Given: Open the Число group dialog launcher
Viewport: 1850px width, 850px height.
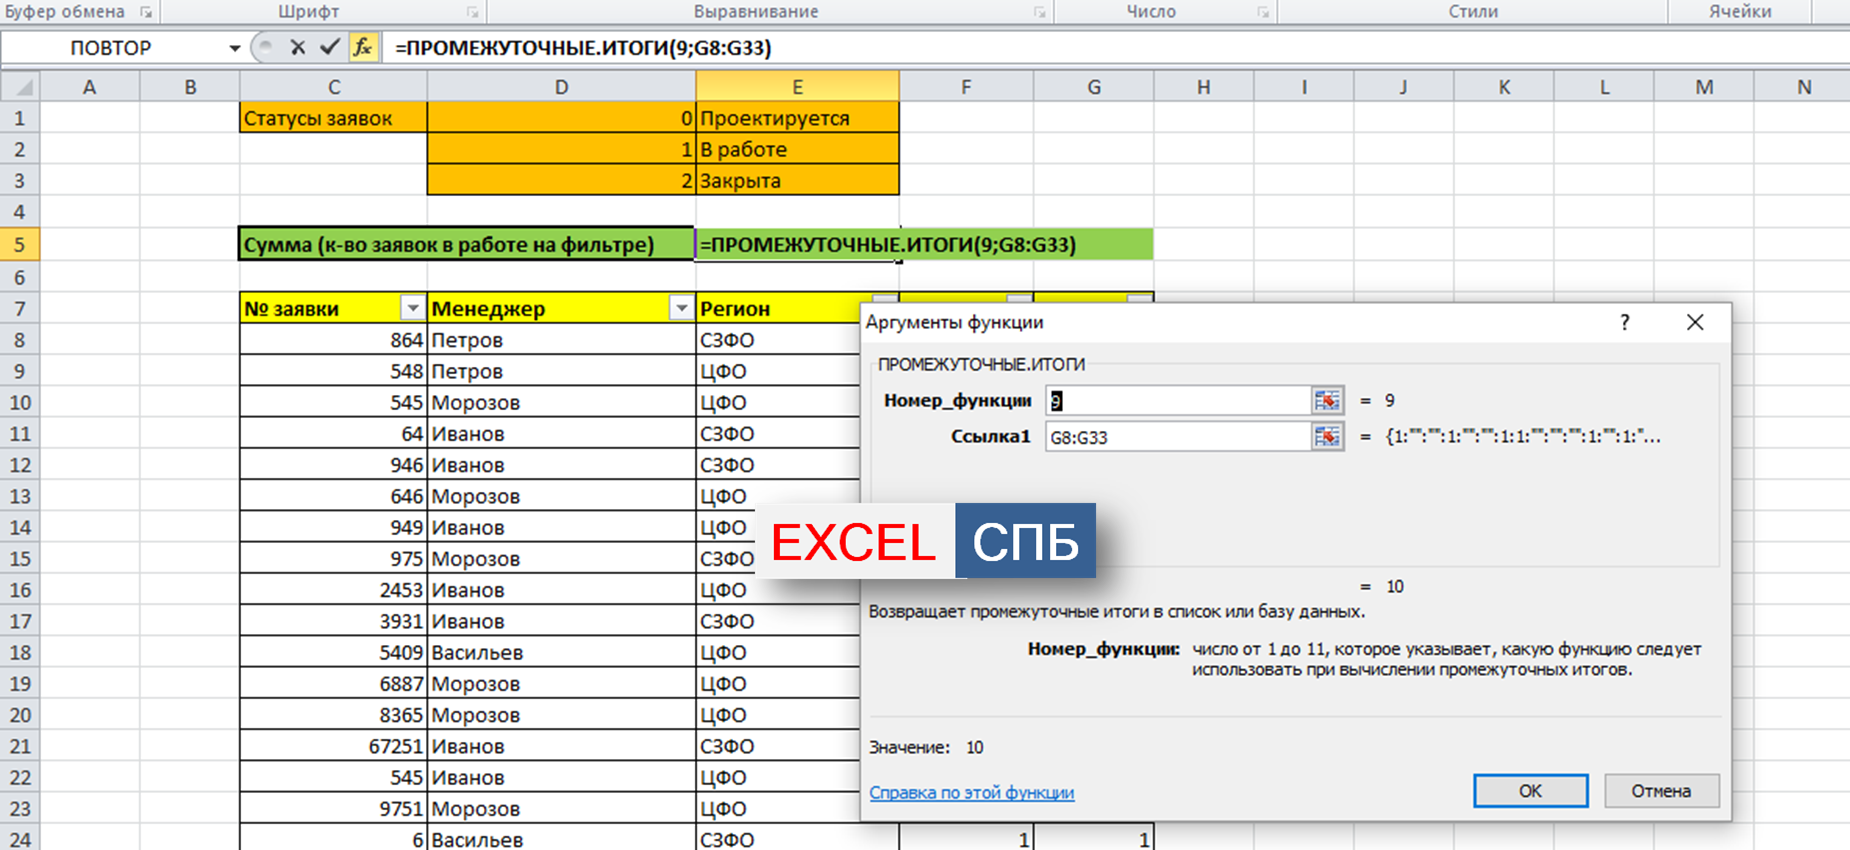Looking at the screenshot, I should click(x=1263, y=12).
